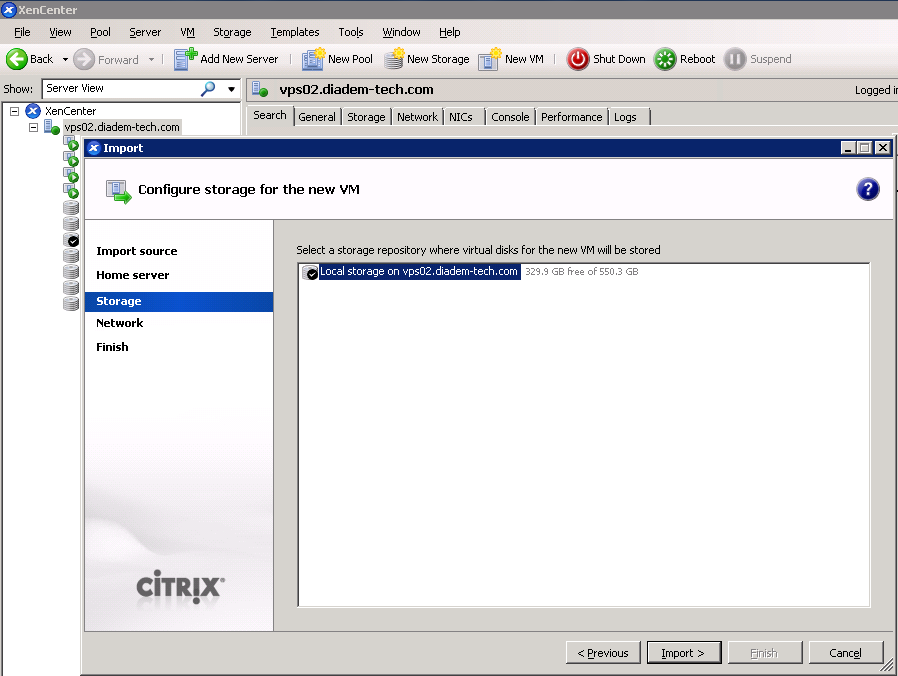
Task: Click the greyed Finish button
Action: click(x=765, y=653)
